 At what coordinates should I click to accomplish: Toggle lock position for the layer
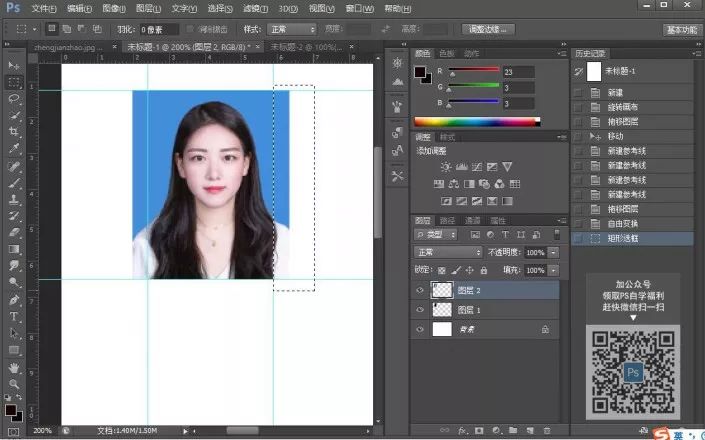tap(470, 271)
